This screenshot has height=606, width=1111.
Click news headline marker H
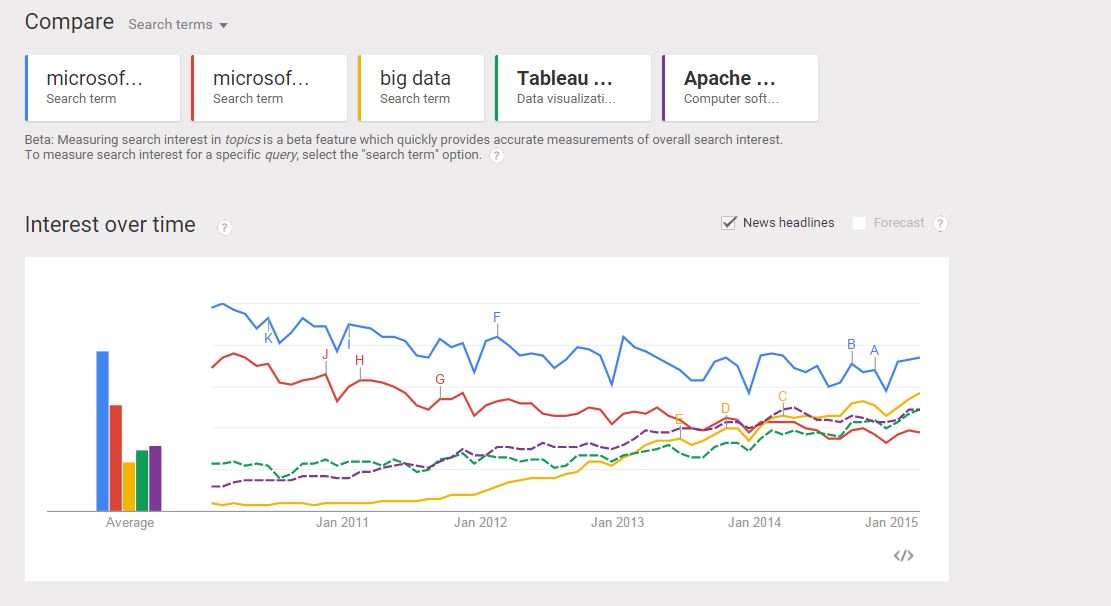point(359,360)
